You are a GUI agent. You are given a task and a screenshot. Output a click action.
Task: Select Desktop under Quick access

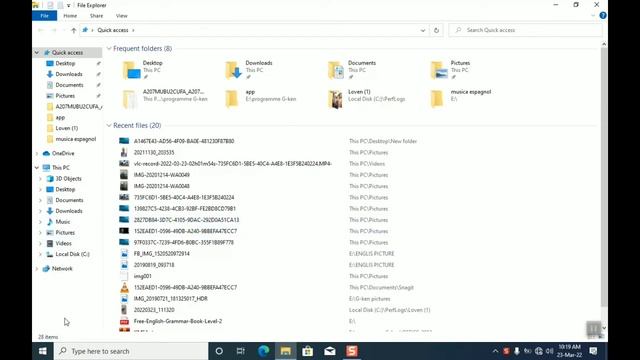pyautogui.click(x=65, y=63)
